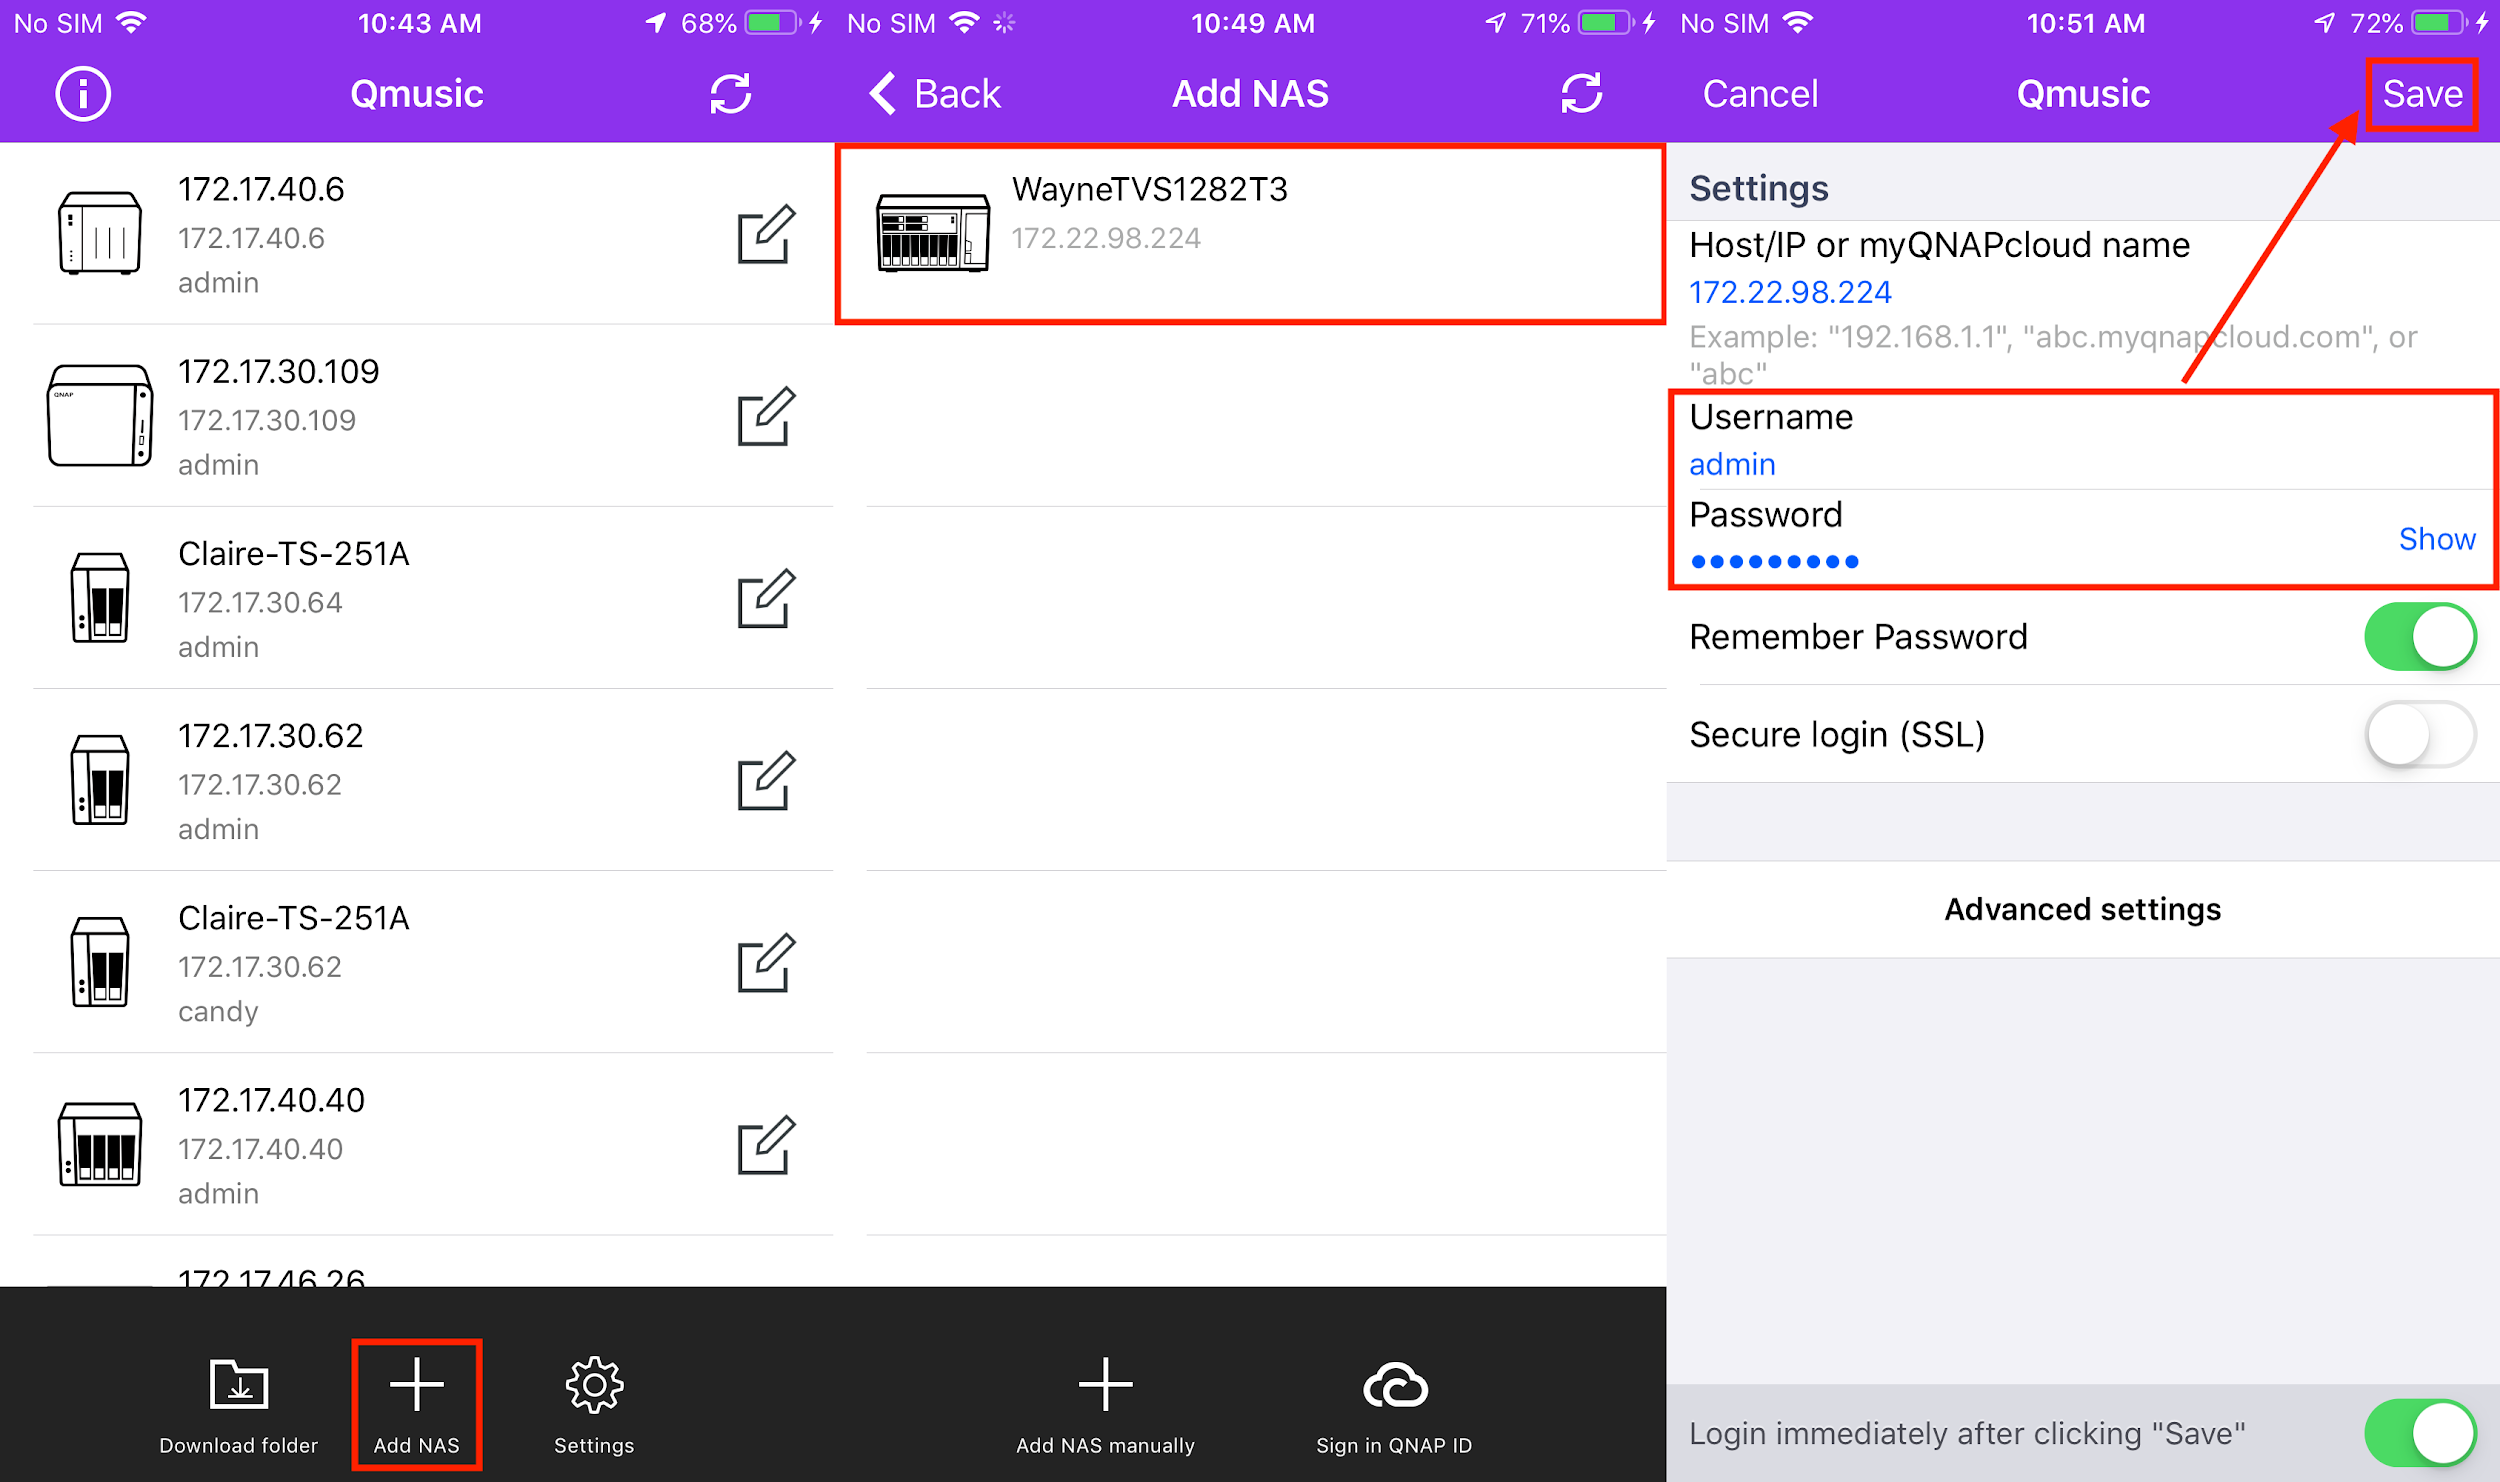Refresh the Qmusic NAS list
This screenshot has height=1482, width=2500.
pyautogui.click(x=730, y=94)
